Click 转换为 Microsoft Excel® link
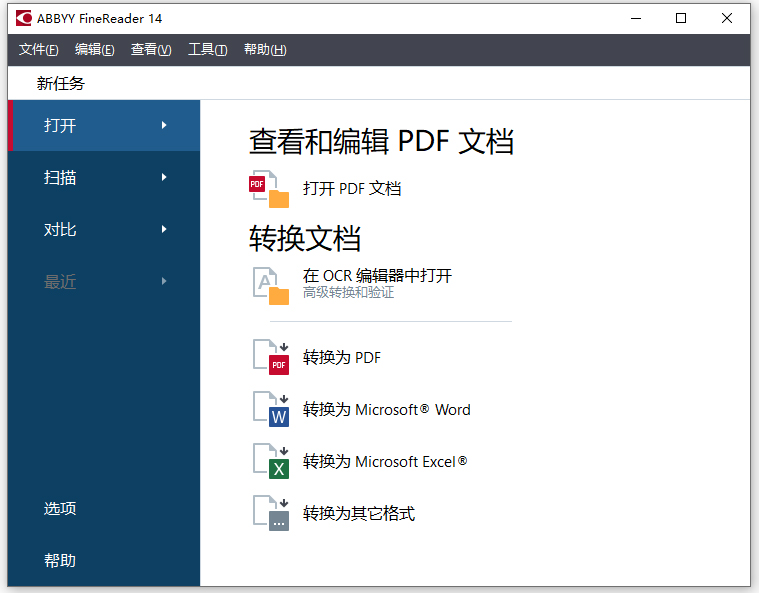 click(x=385, y=461)
